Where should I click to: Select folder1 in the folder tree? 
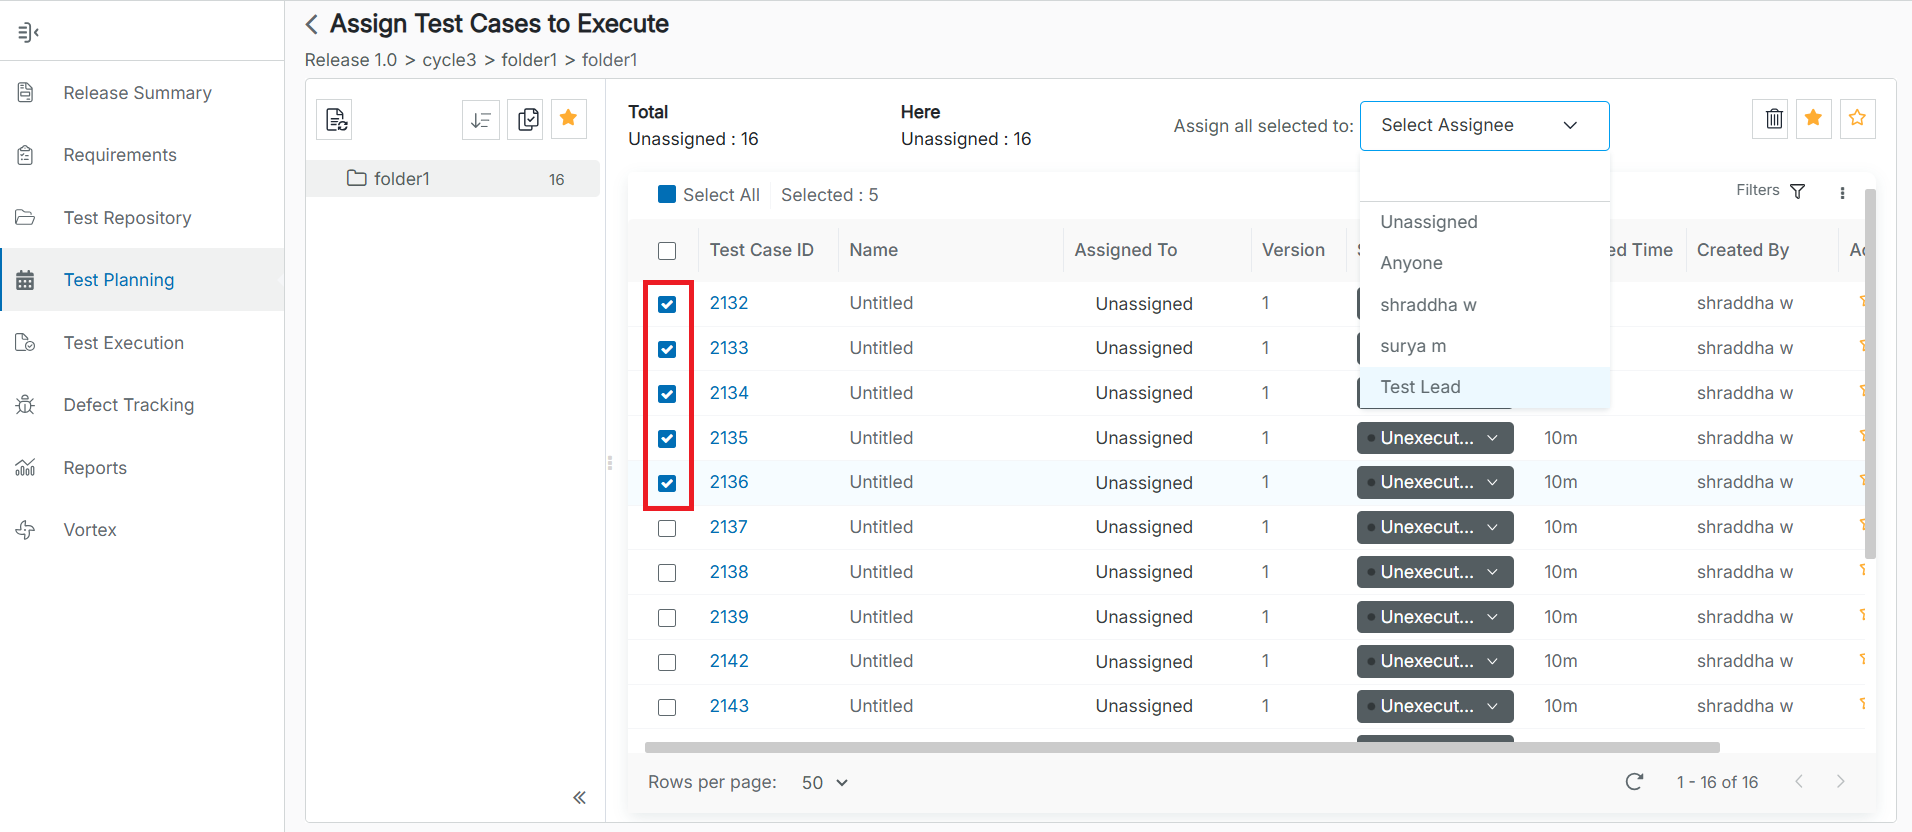pyautogui.click(x=402, y=179)
